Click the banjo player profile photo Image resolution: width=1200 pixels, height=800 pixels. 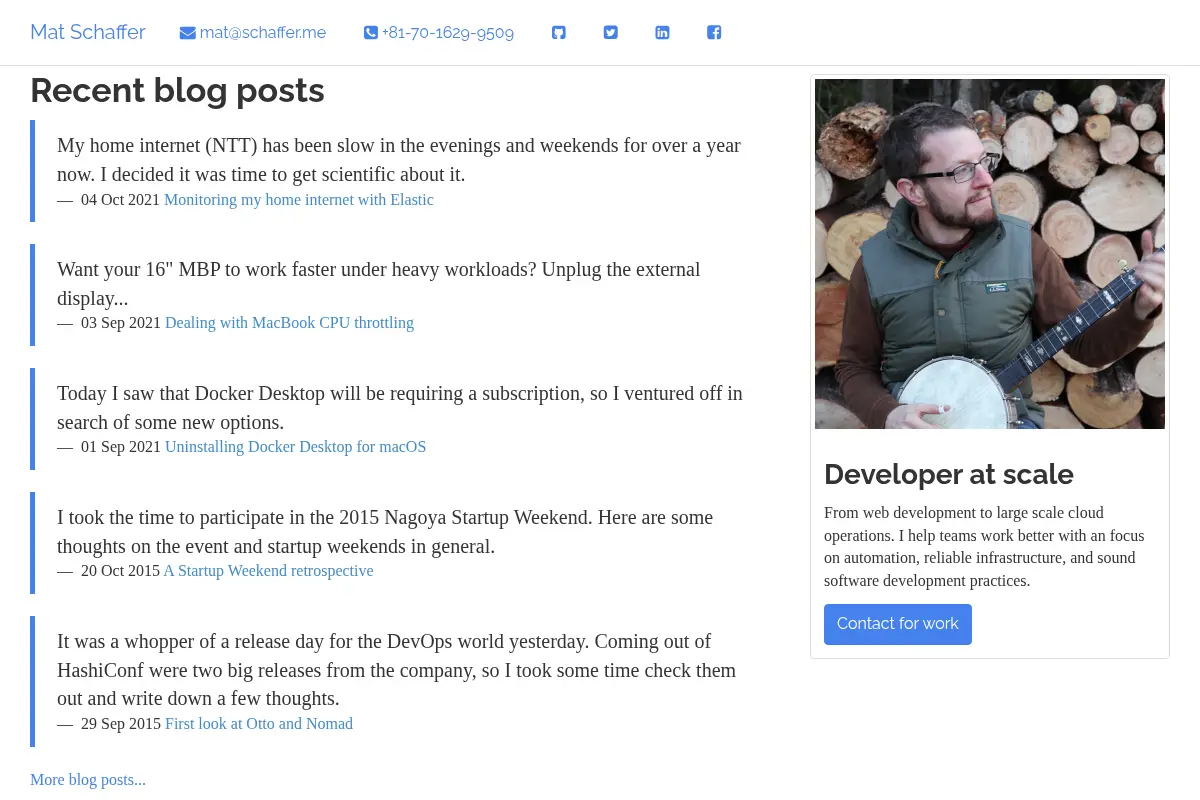[990, 254]
